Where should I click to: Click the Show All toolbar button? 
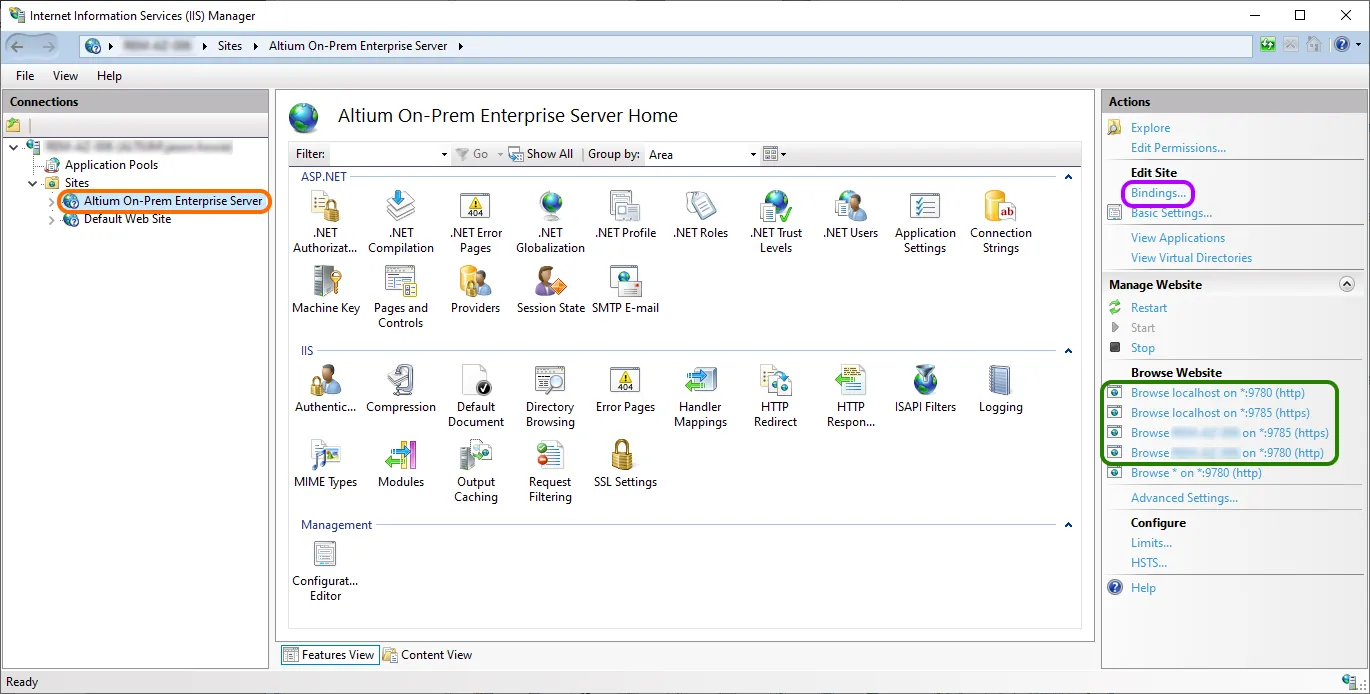tap(541, 154)
